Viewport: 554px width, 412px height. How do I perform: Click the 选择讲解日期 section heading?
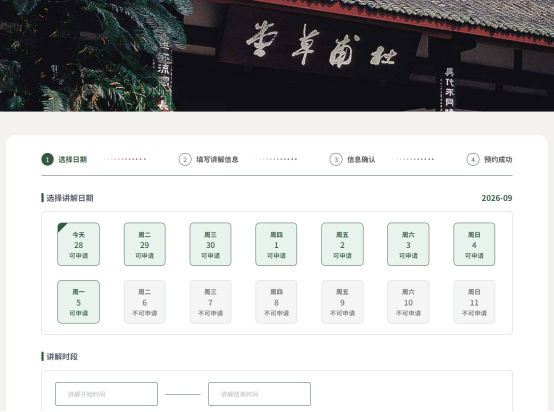[x=70, y=198]
